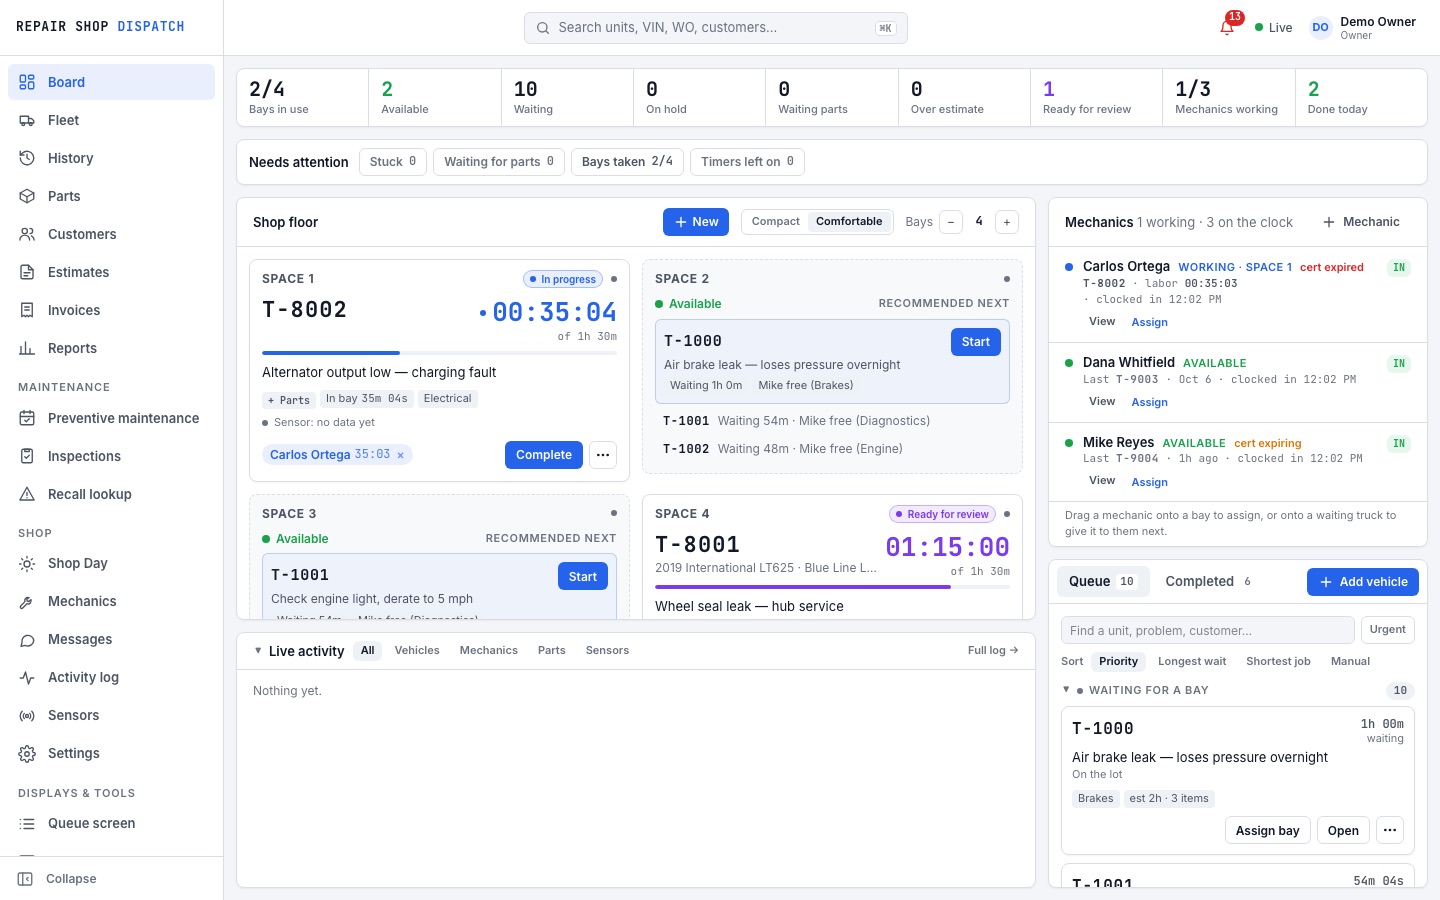The image size is (1440, 900).
Task: Remove Carlos Ortega from Space 1
Action: click(x=401, y=455)
